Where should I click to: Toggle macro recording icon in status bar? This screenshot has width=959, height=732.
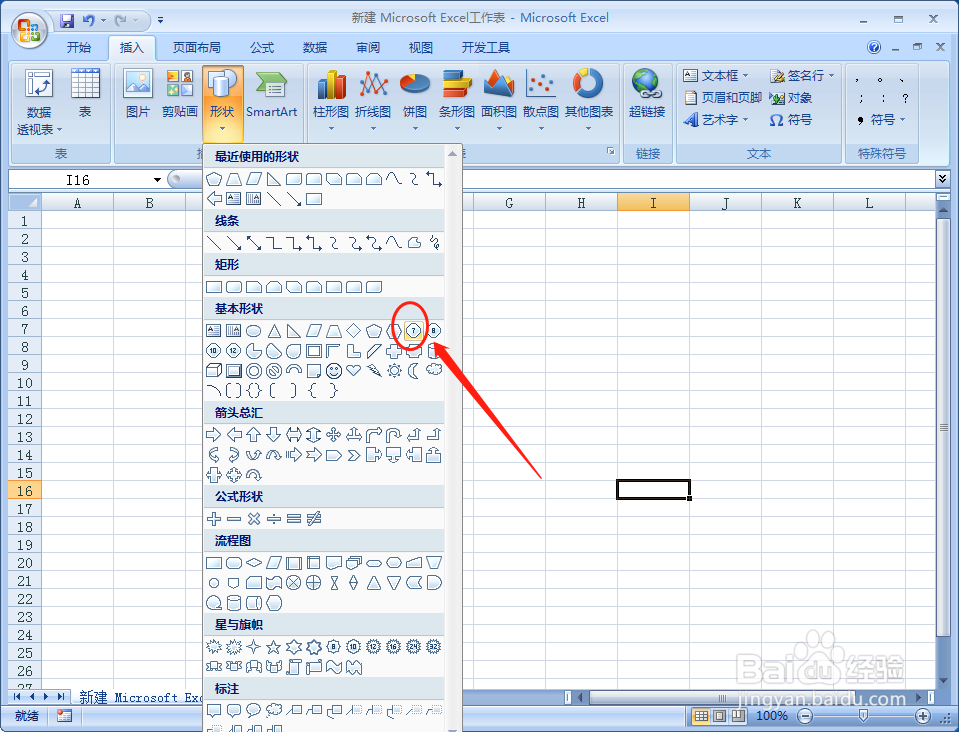pos(64,715)
